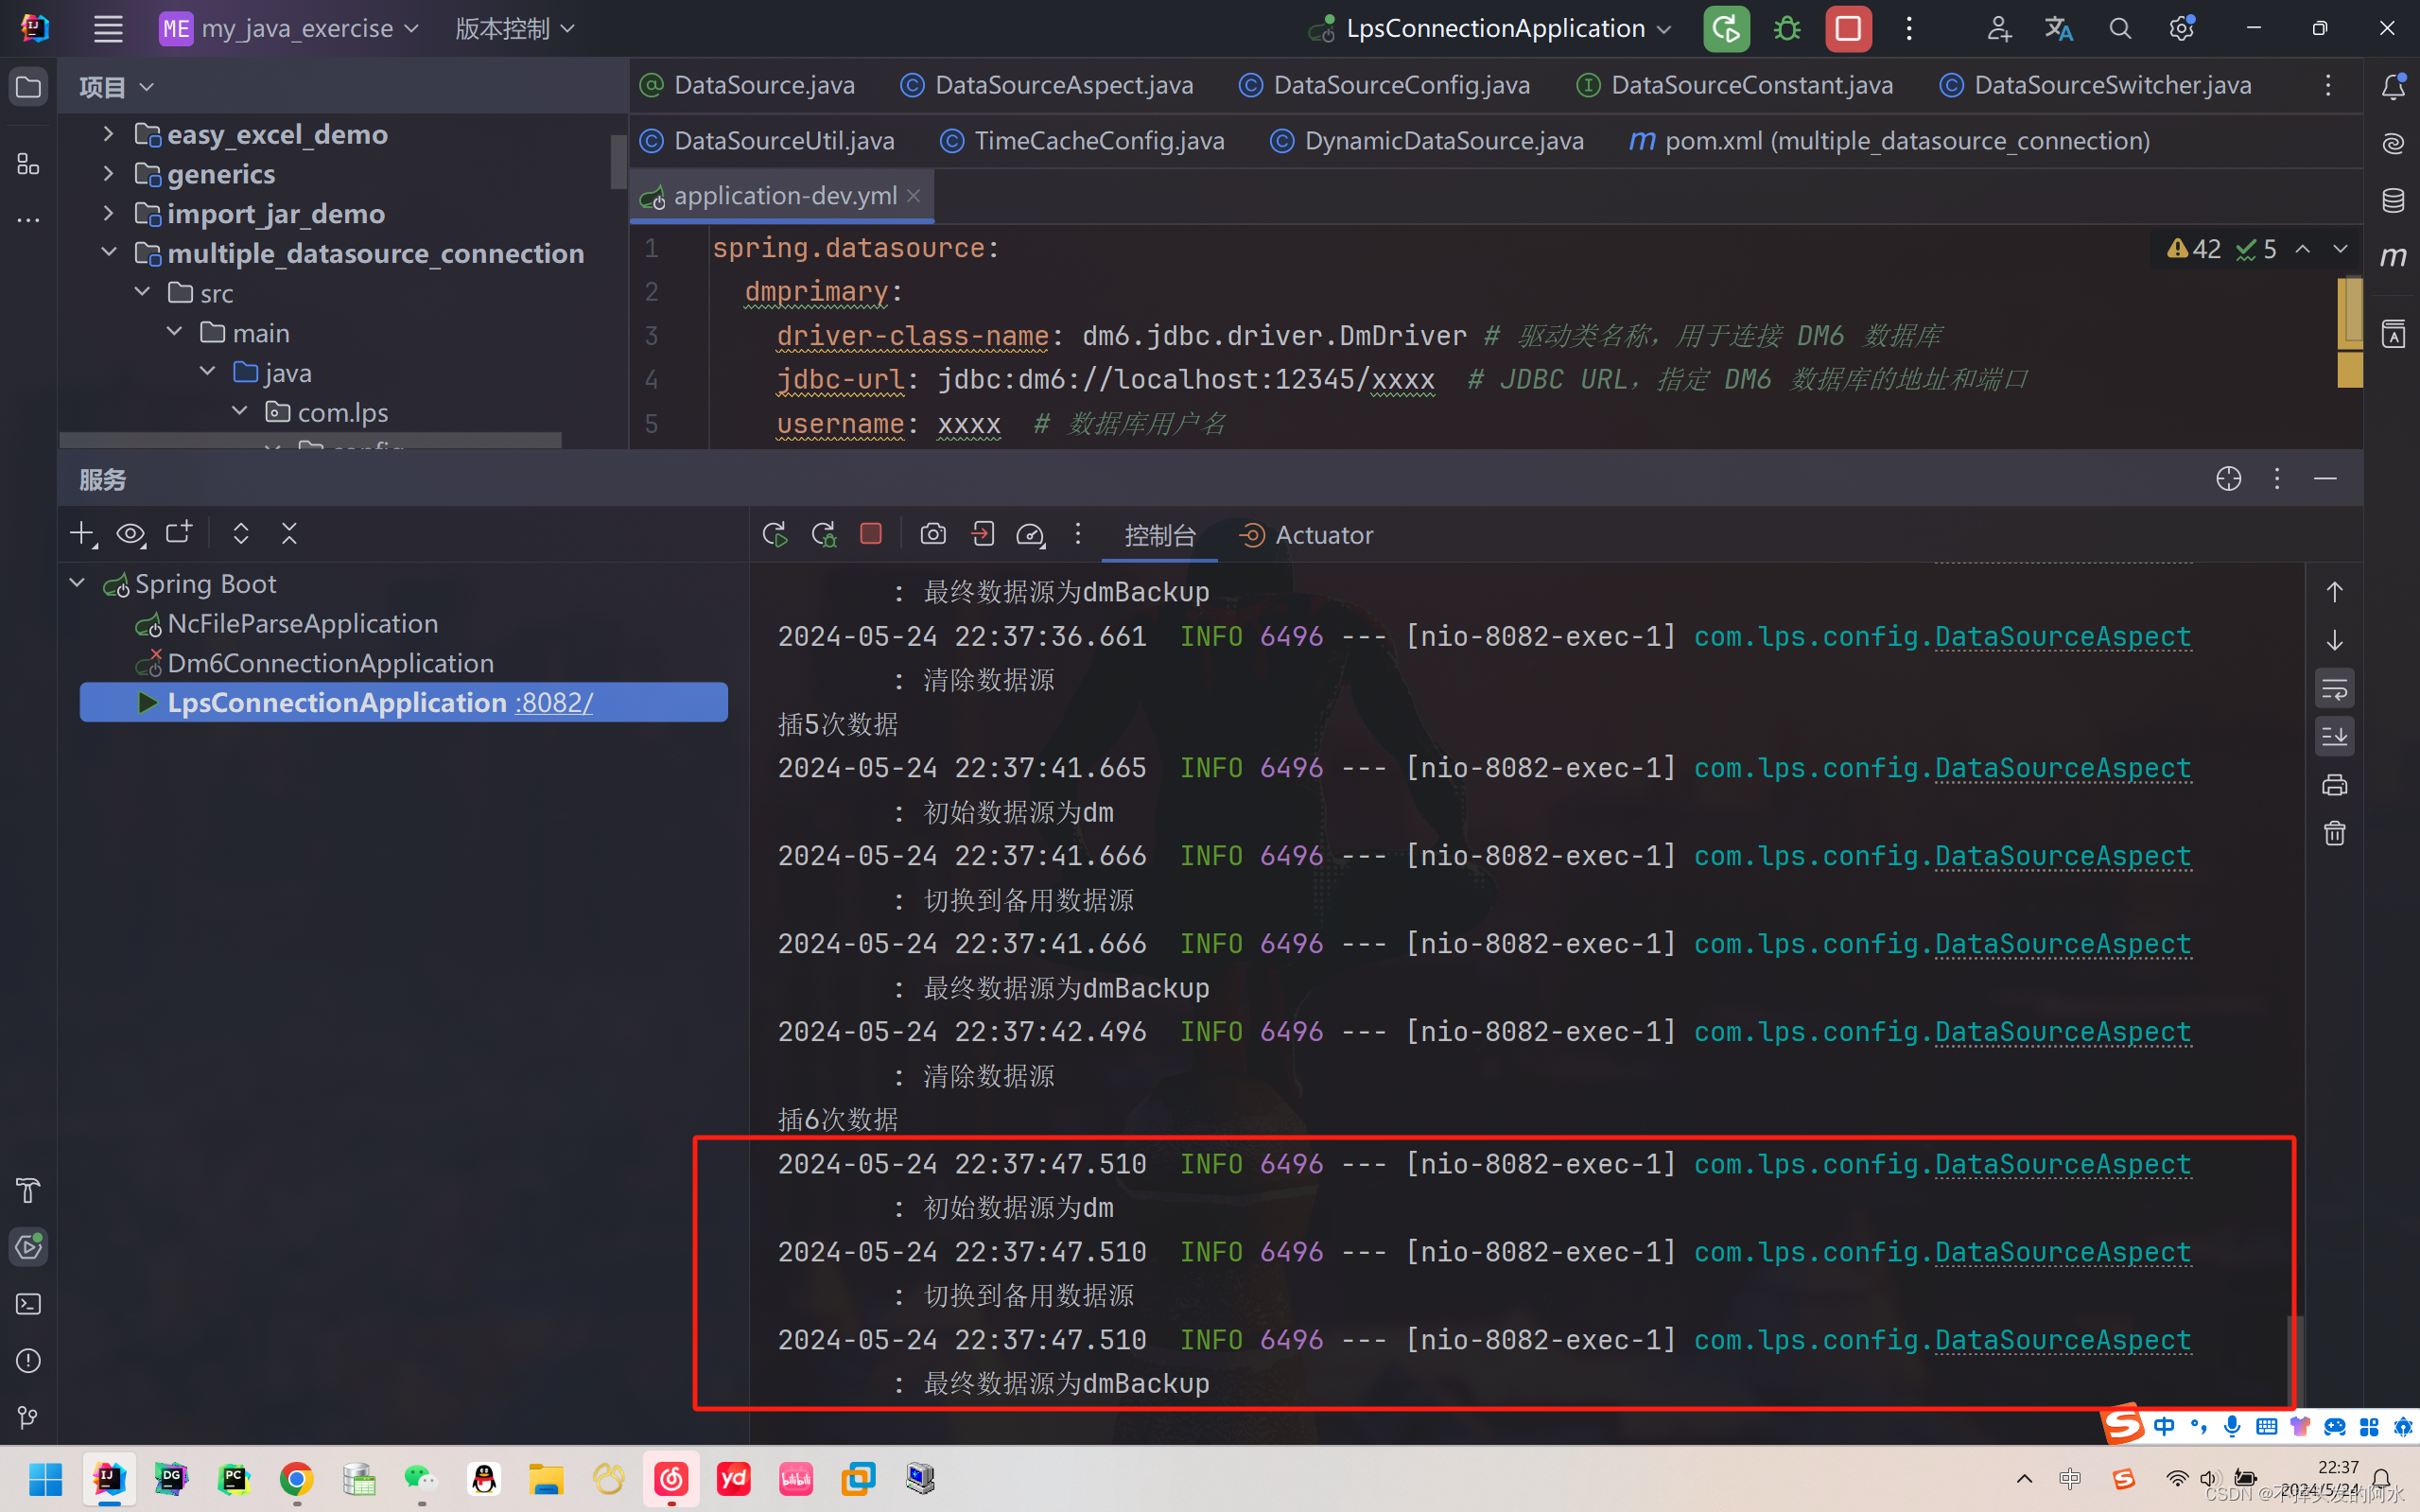Clear console with trash icon
This screenshot has height=1512, width=2420.
tap(2334, 833)
